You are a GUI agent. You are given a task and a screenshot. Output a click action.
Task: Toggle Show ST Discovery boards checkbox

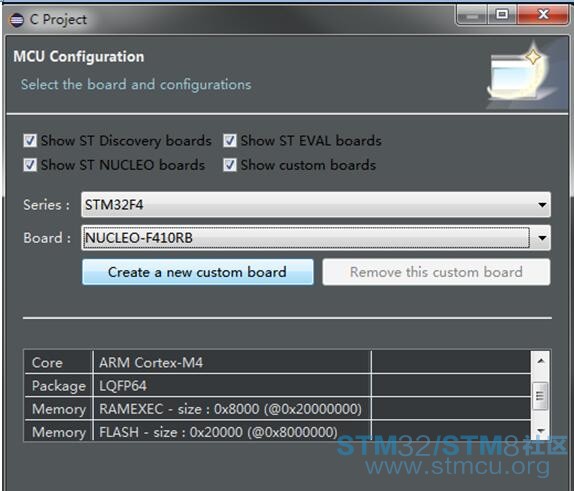click(x=30, y=141)
